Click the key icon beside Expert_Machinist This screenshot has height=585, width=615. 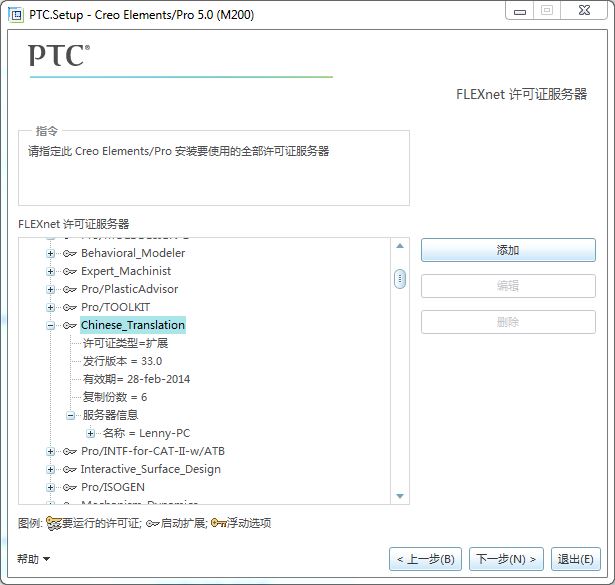(69, 271)
